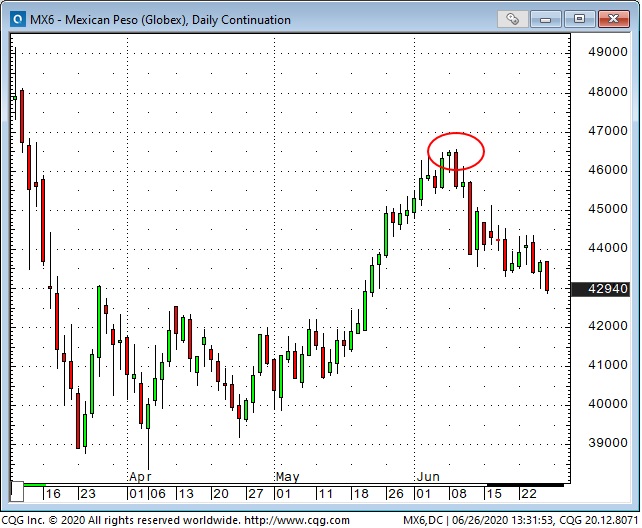Click the date label 20 on time axis
Viewport: 642px width, 528px height.
[221, 494]
